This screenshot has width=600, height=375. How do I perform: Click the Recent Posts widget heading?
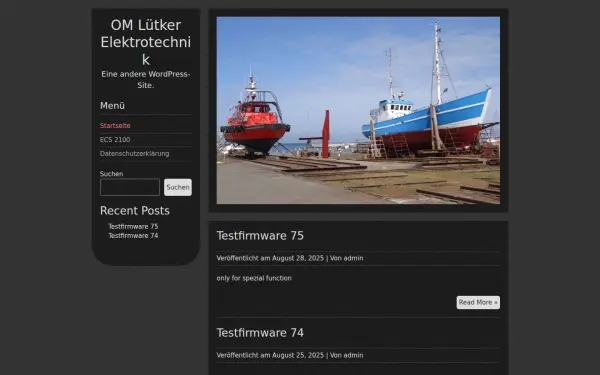pos(135,210)
